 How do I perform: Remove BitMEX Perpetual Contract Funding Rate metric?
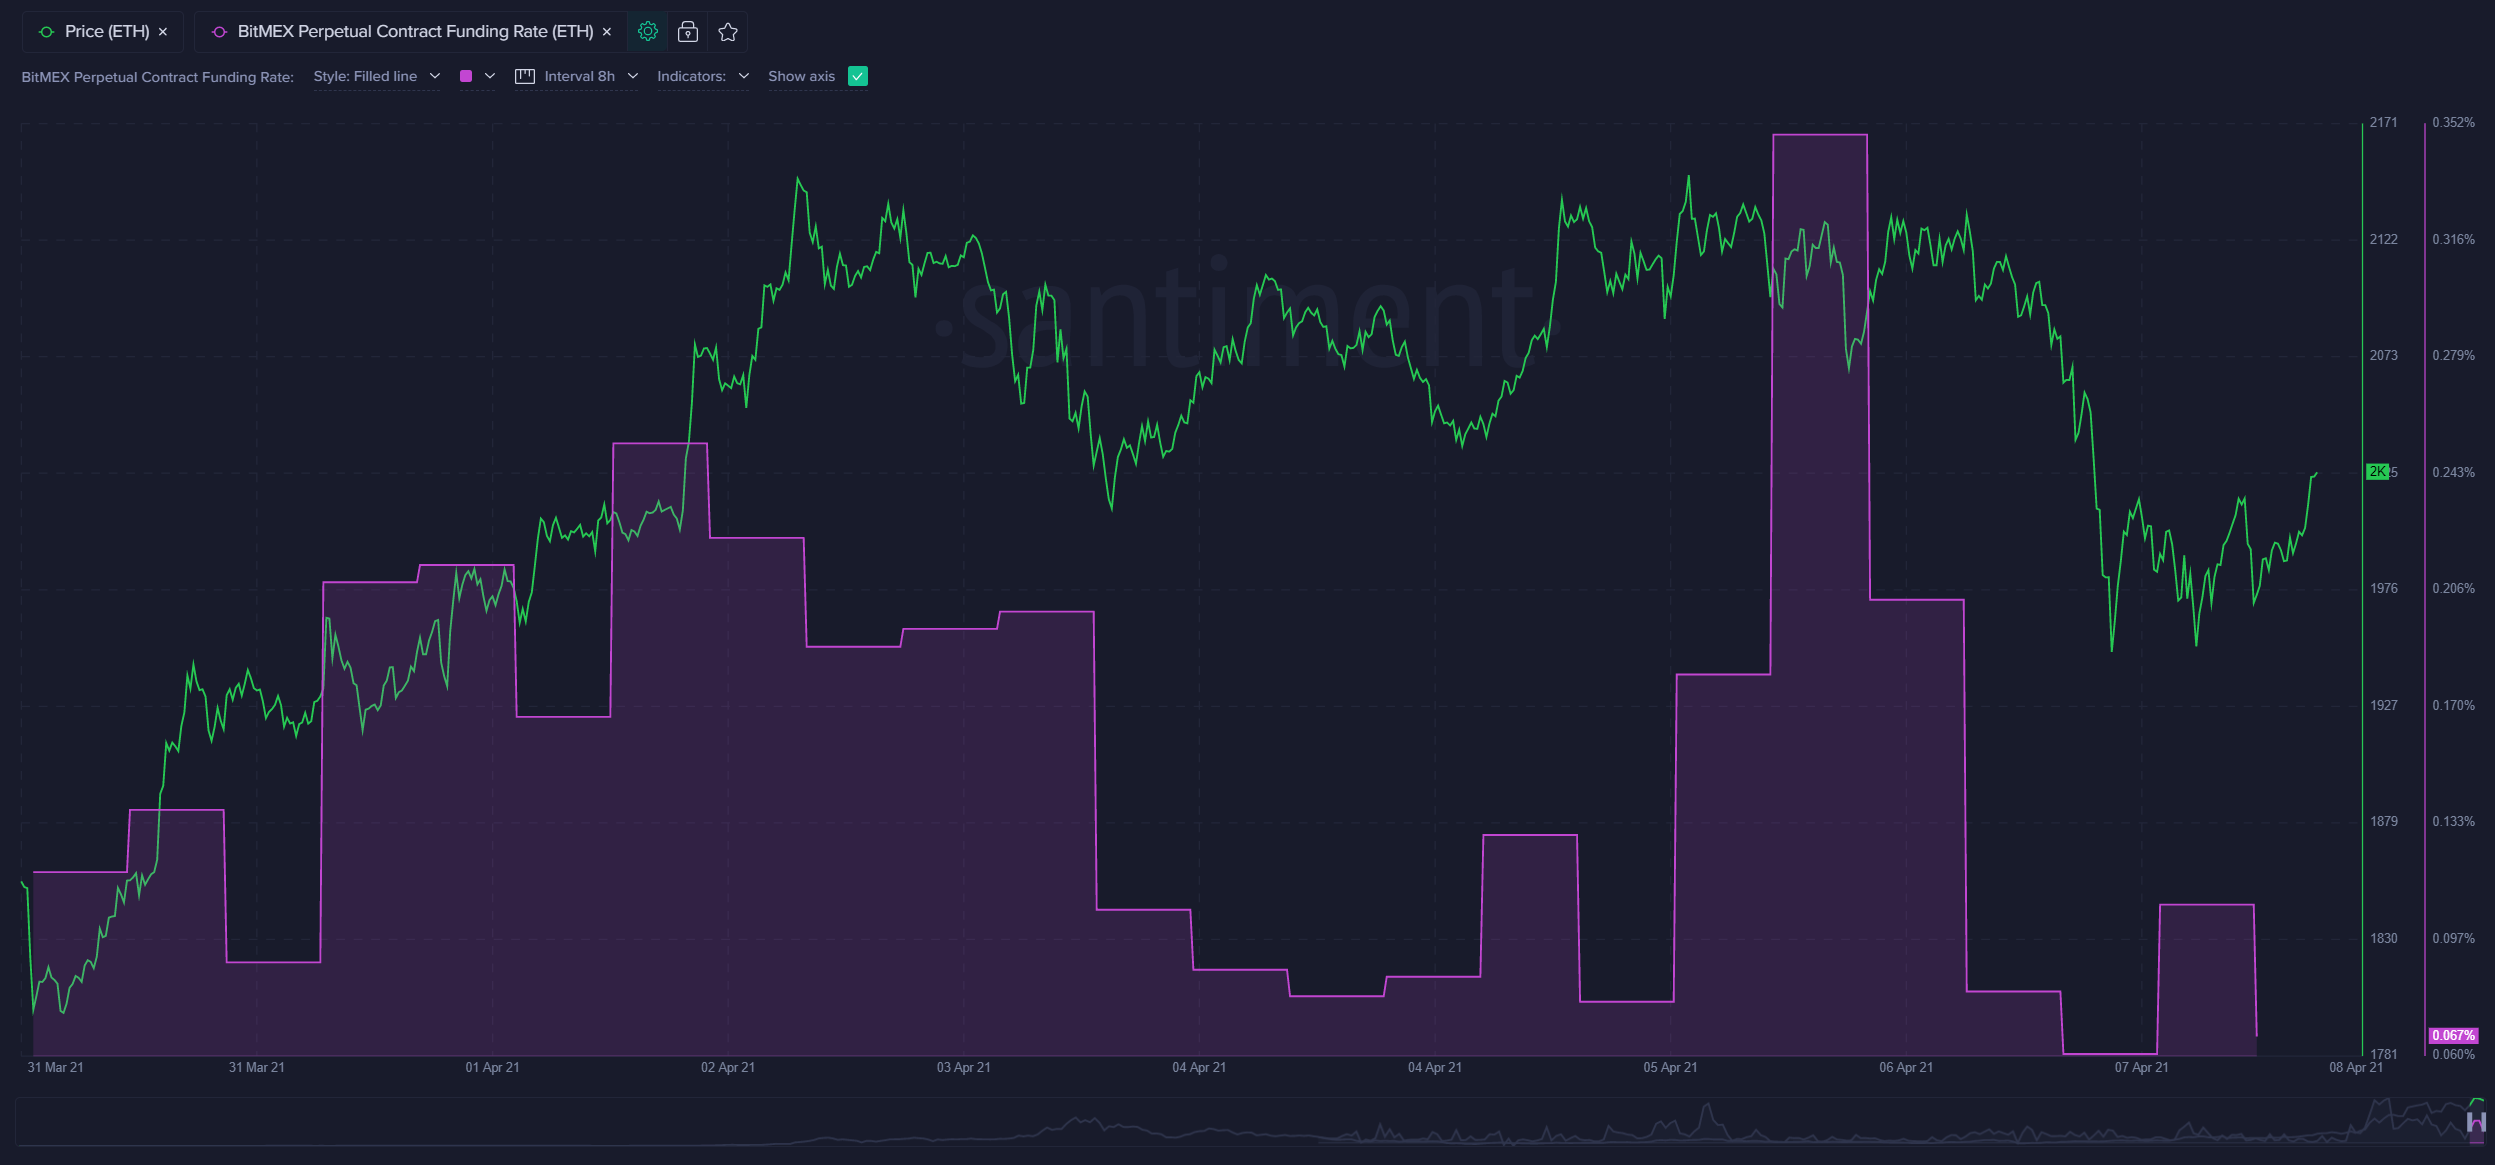coord(607,32)
